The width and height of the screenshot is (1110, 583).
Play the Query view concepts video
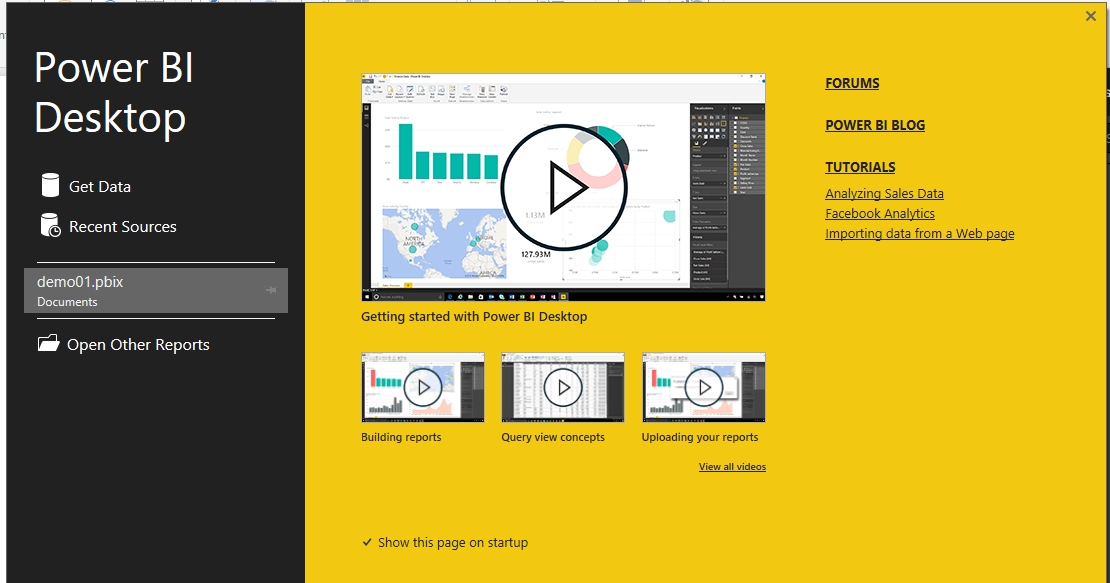[563, 387]
